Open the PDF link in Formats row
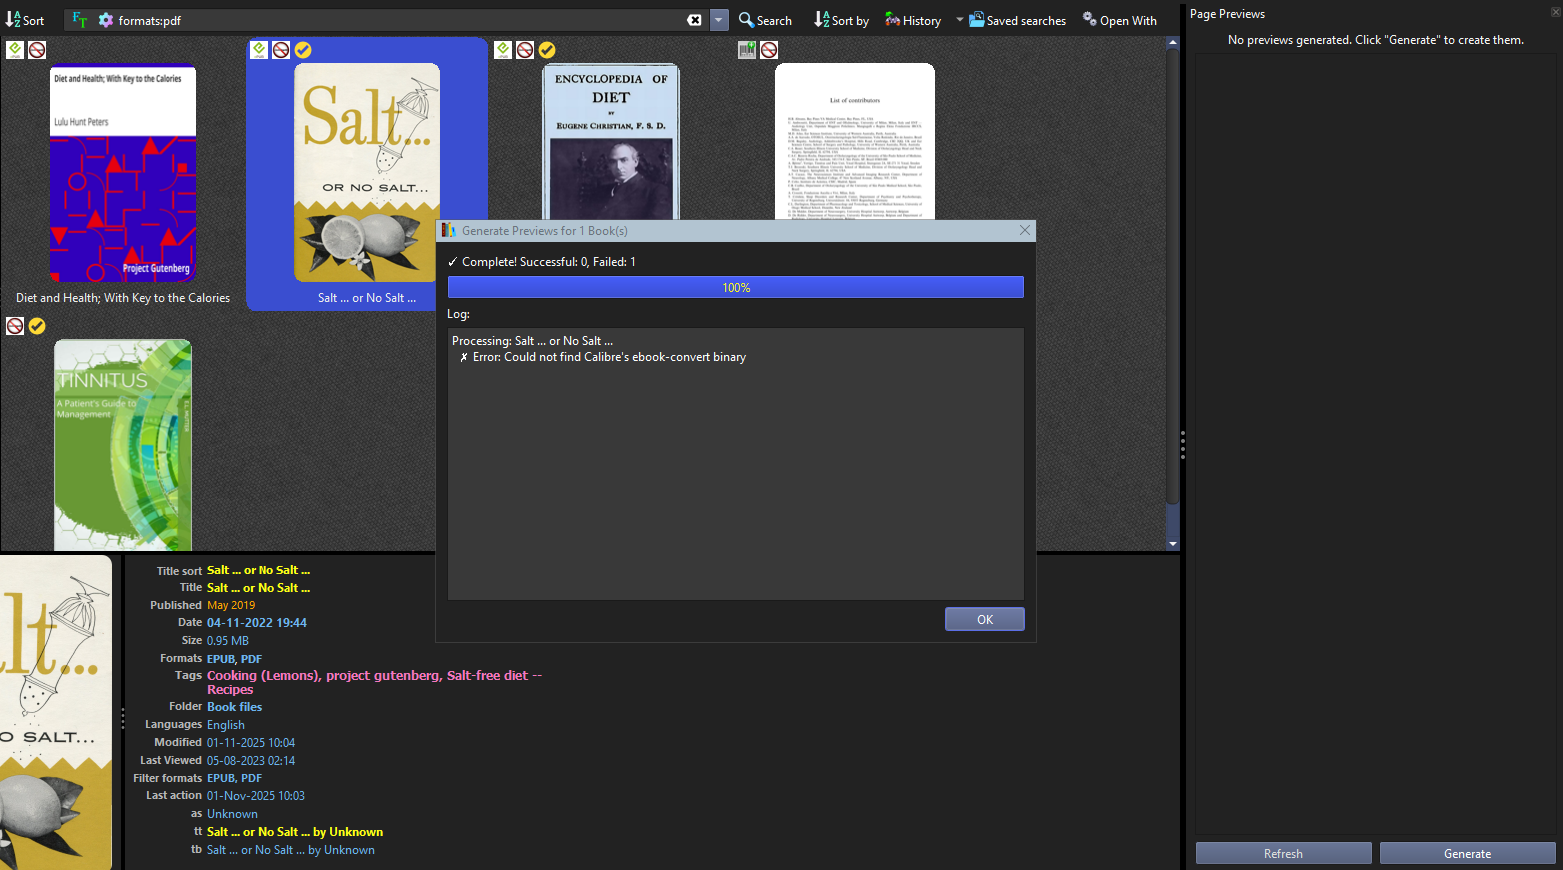The image size is (1563, 870). 251,659
